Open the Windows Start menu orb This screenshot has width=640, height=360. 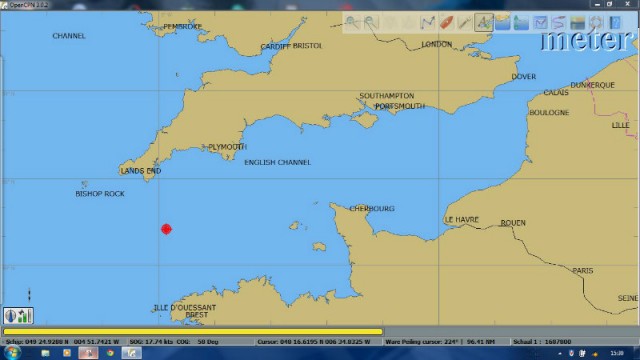click(12, 353)
